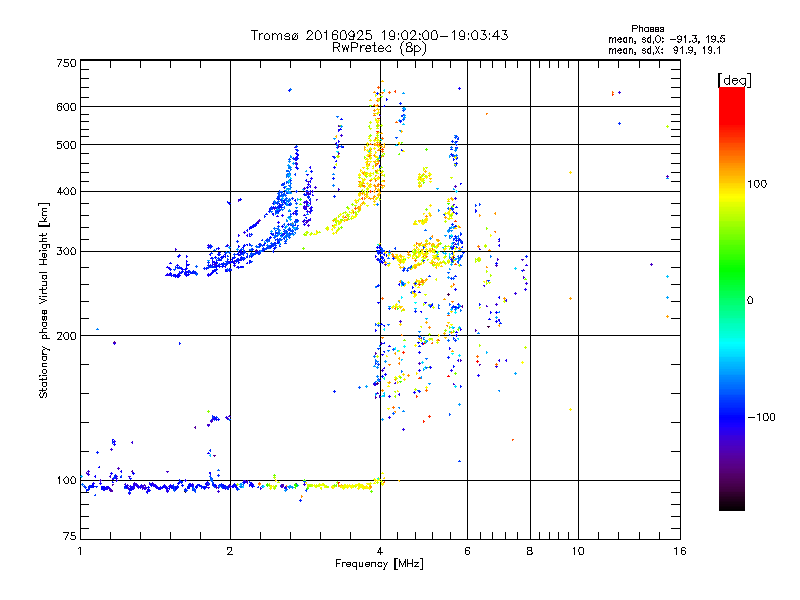
Task: Click the '[deg]' colorbar unit label
Action: (x=734, y=80)
